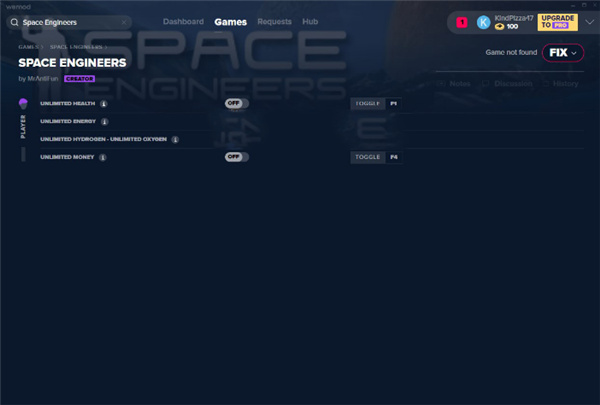Screen dimensions: 600x405
Task: Click the Space Engineers breadcrumb link
Action: pyautogui.click(x=76, y=47)
